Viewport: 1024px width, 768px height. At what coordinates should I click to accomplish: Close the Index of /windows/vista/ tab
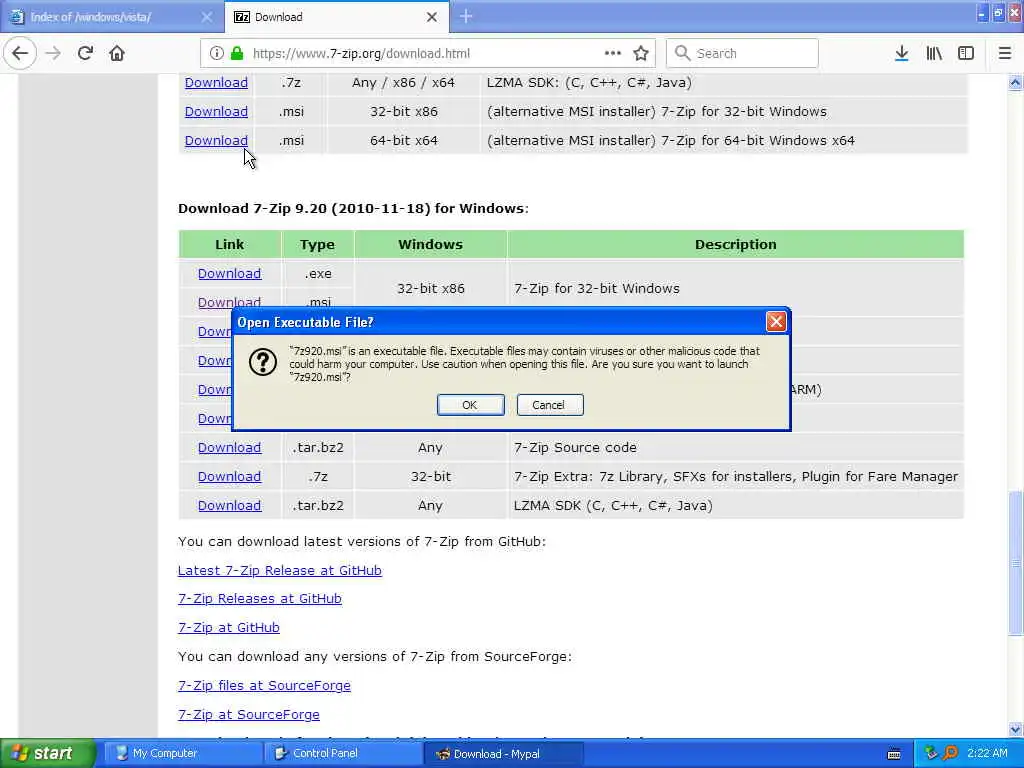coord(206,17)
